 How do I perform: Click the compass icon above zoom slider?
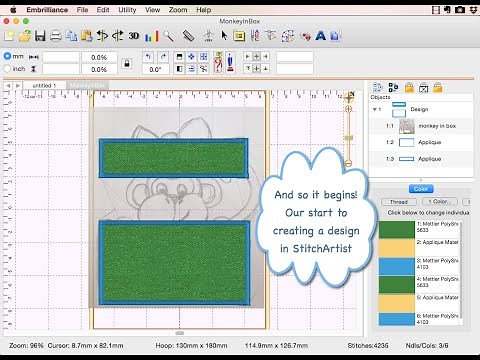click(349, 98)
